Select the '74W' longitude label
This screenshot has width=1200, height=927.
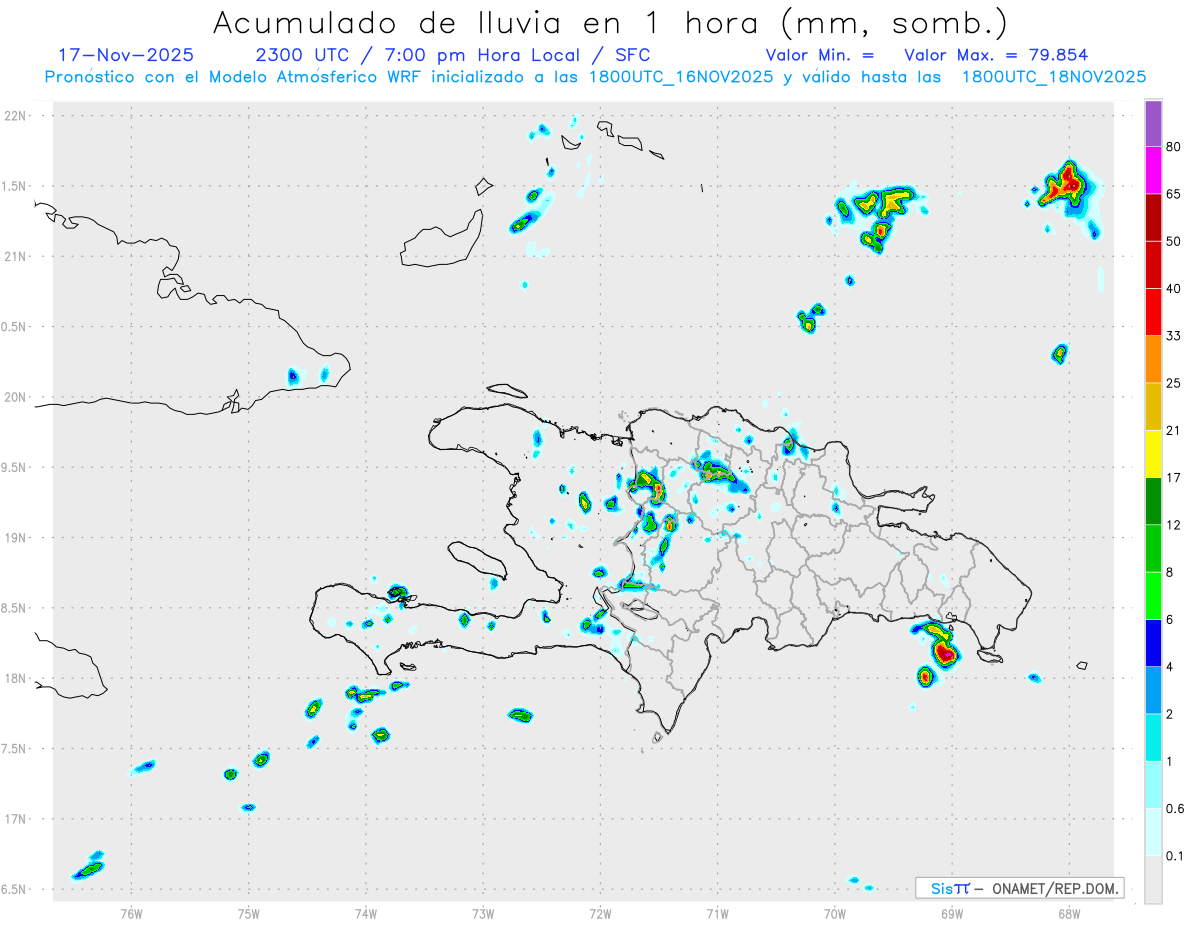366,913
